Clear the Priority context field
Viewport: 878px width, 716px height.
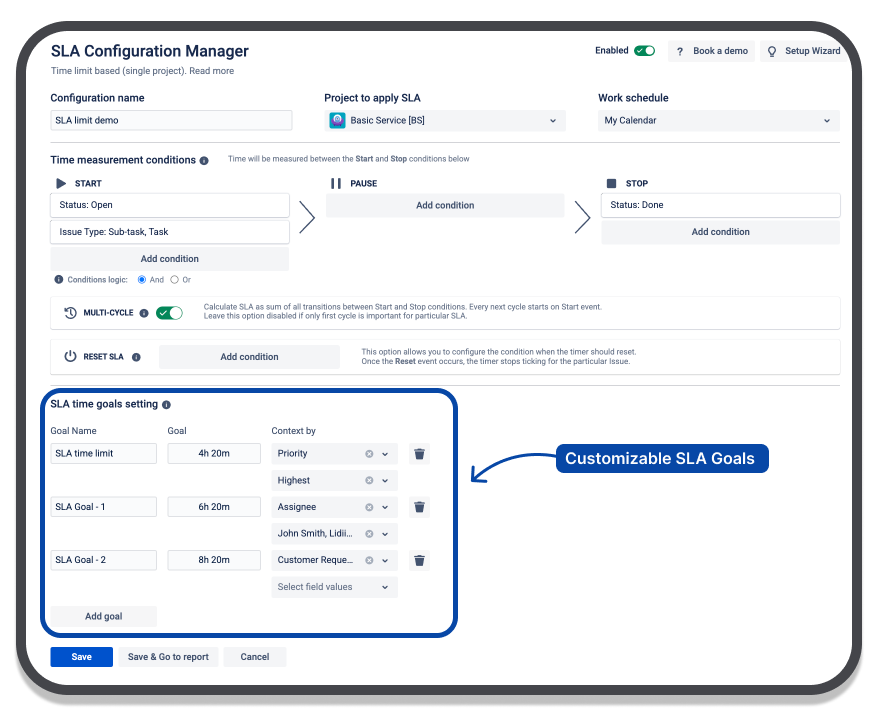369,454
